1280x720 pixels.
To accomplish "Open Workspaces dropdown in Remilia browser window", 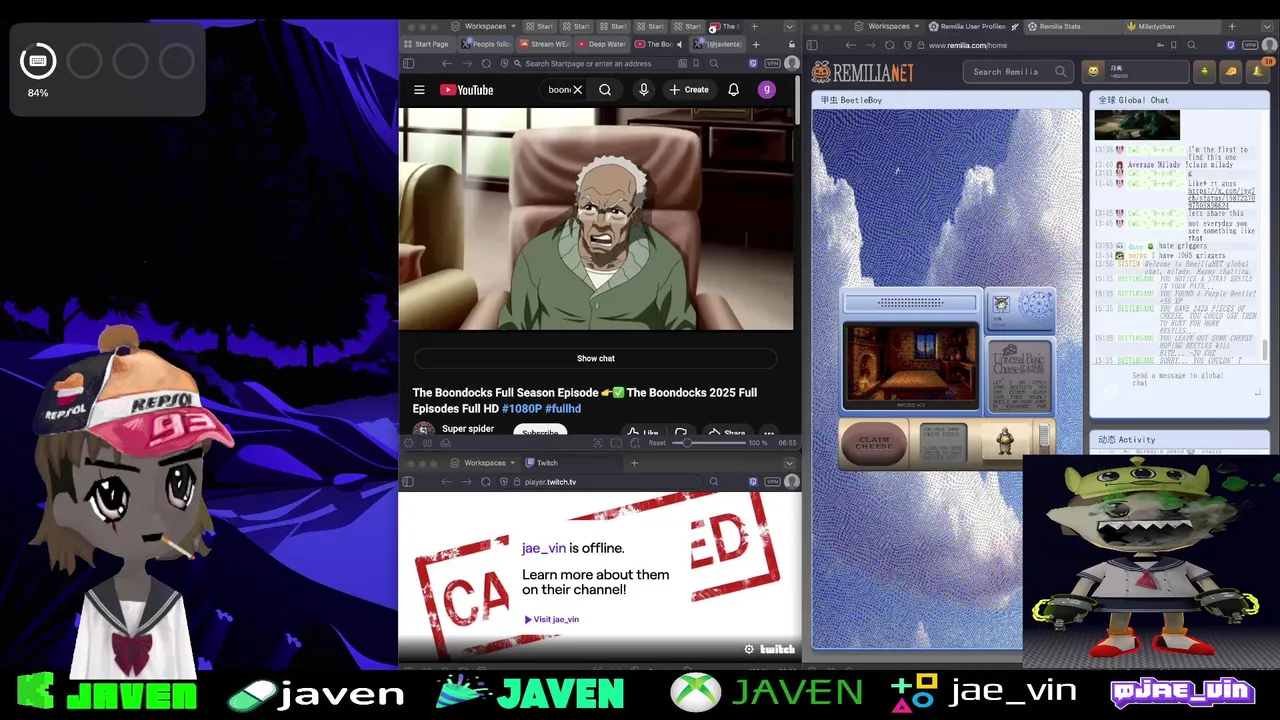I will [889, 26].
